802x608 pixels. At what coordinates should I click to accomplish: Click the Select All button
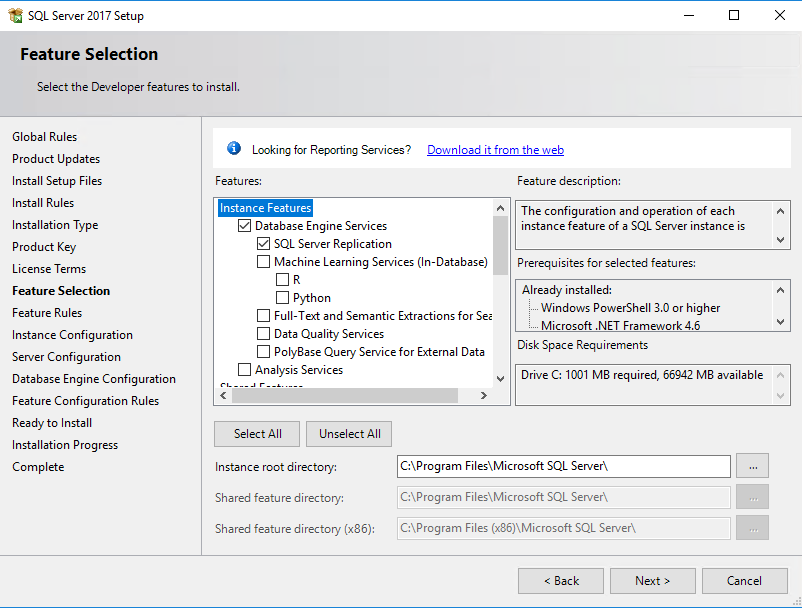tap(256, 434)
